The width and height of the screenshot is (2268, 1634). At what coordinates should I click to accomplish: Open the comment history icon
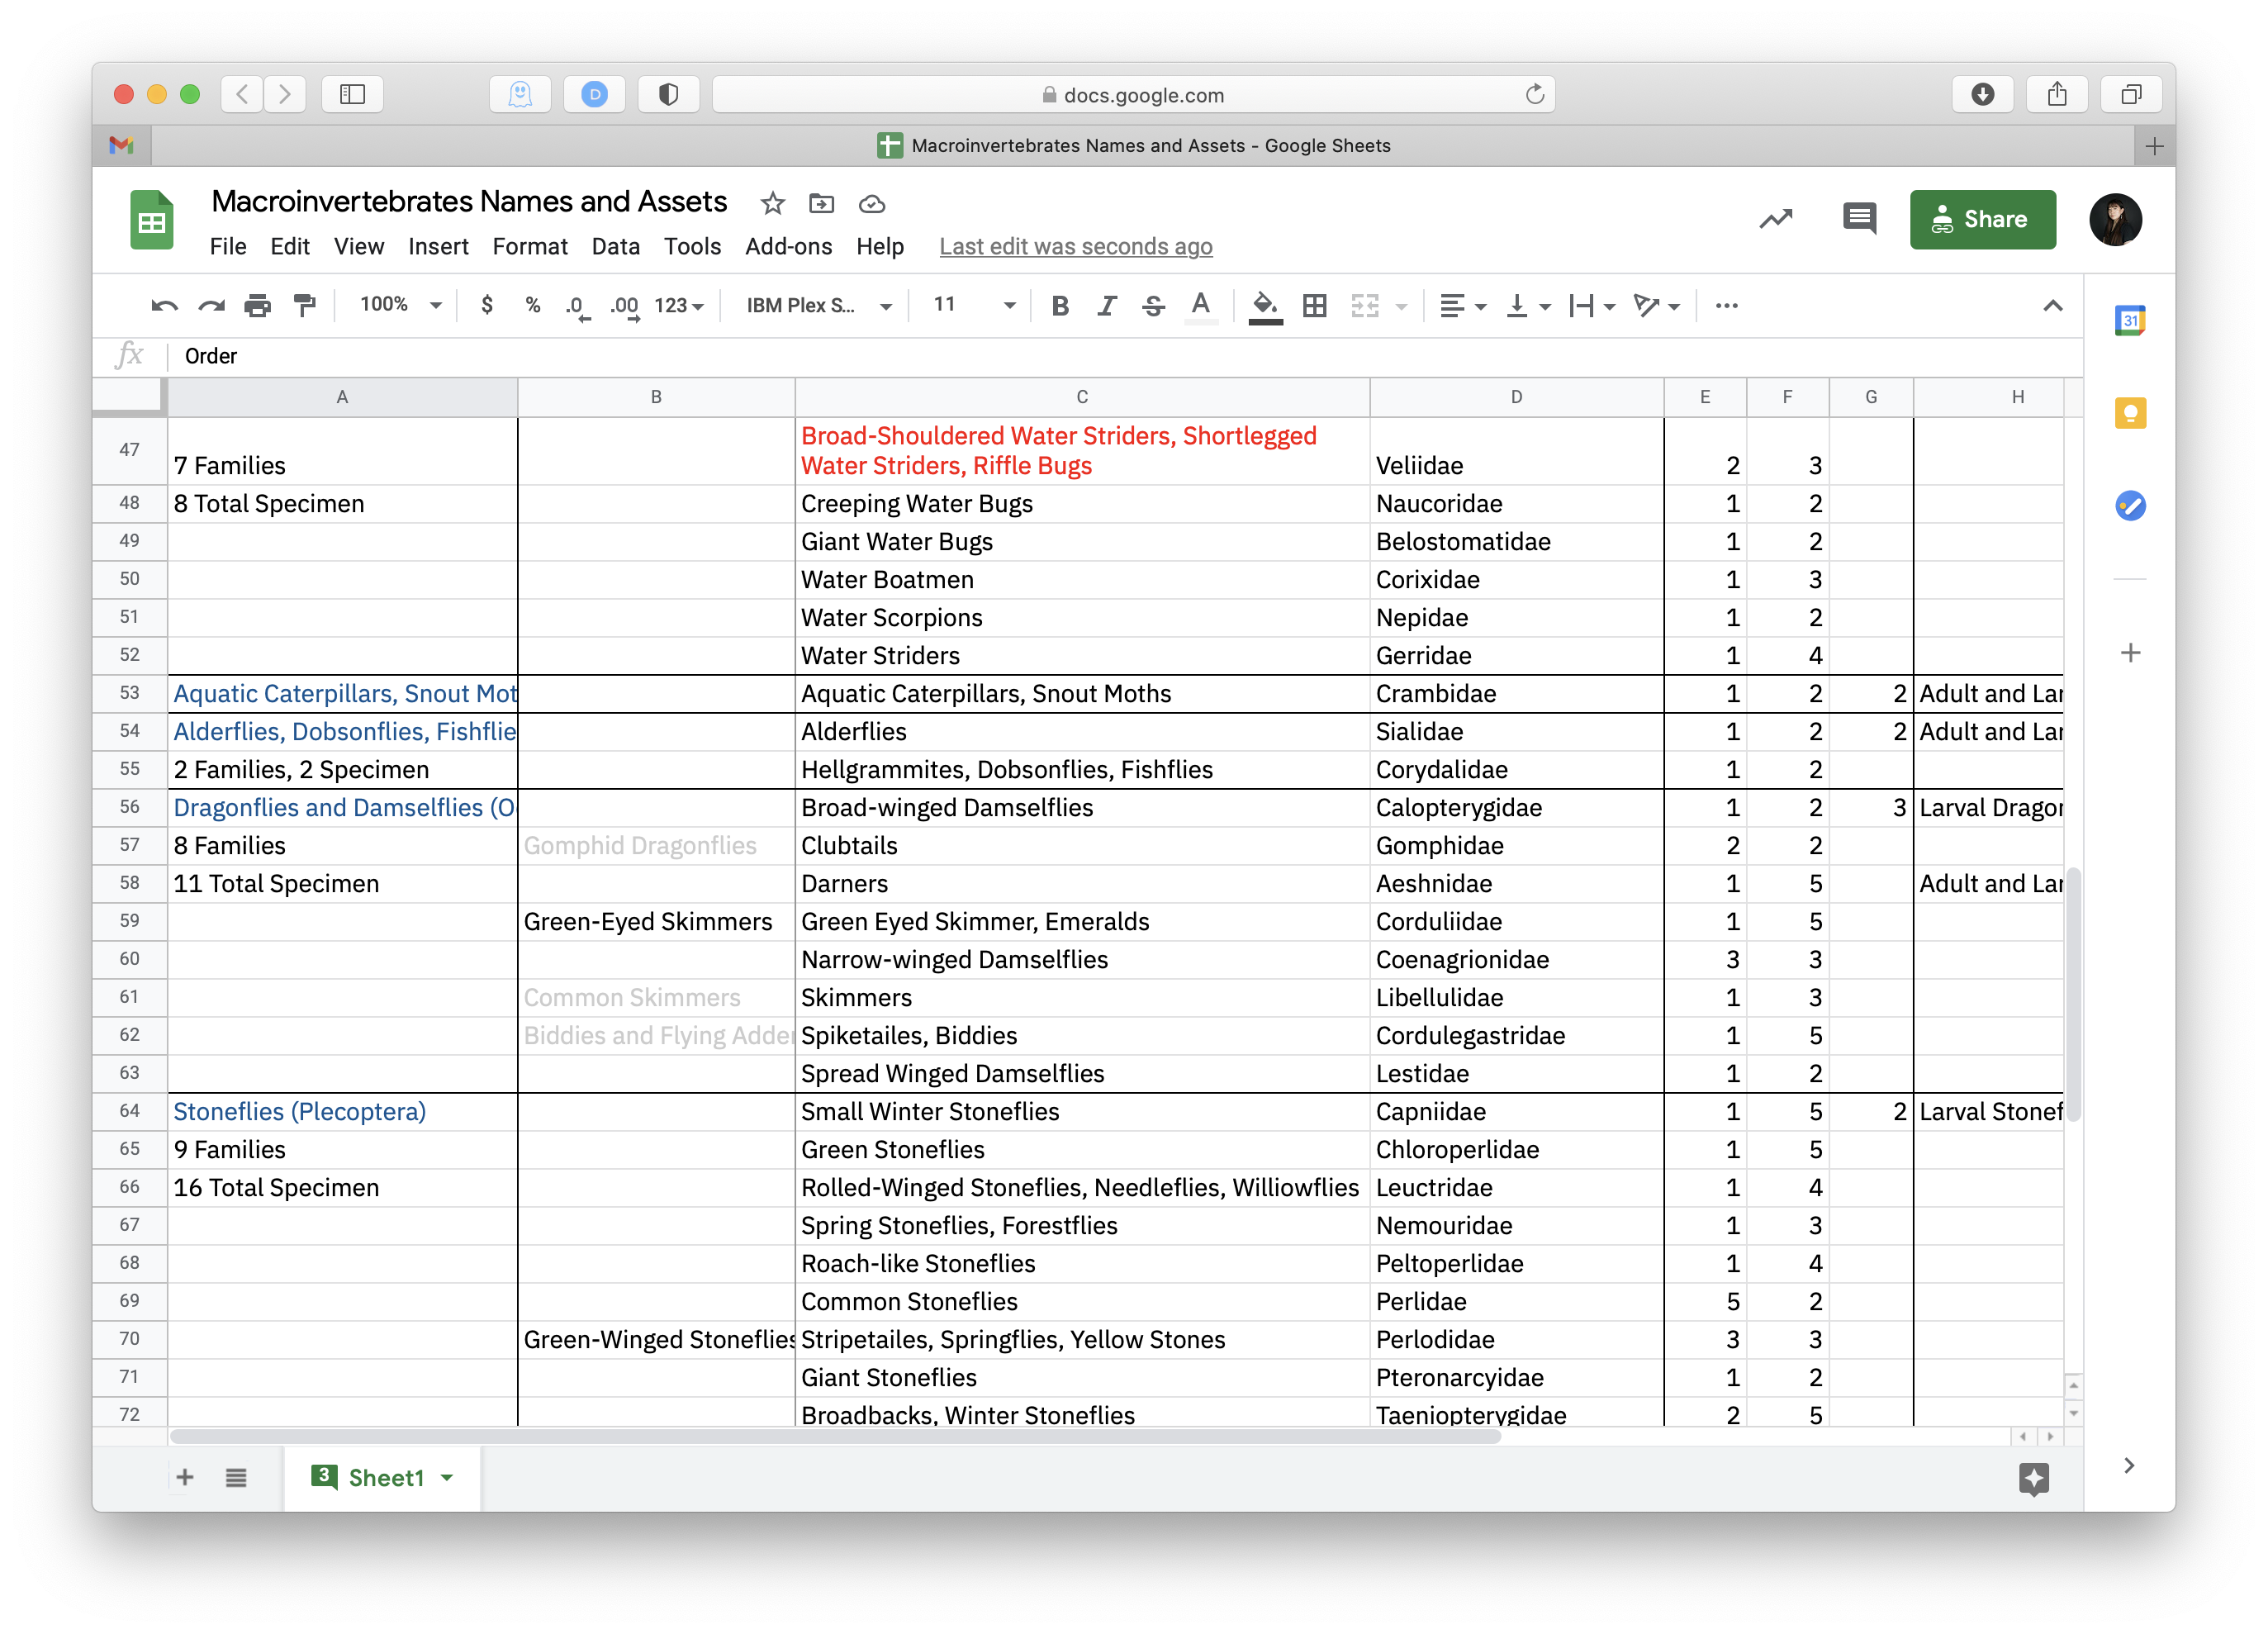point(1859,219)
